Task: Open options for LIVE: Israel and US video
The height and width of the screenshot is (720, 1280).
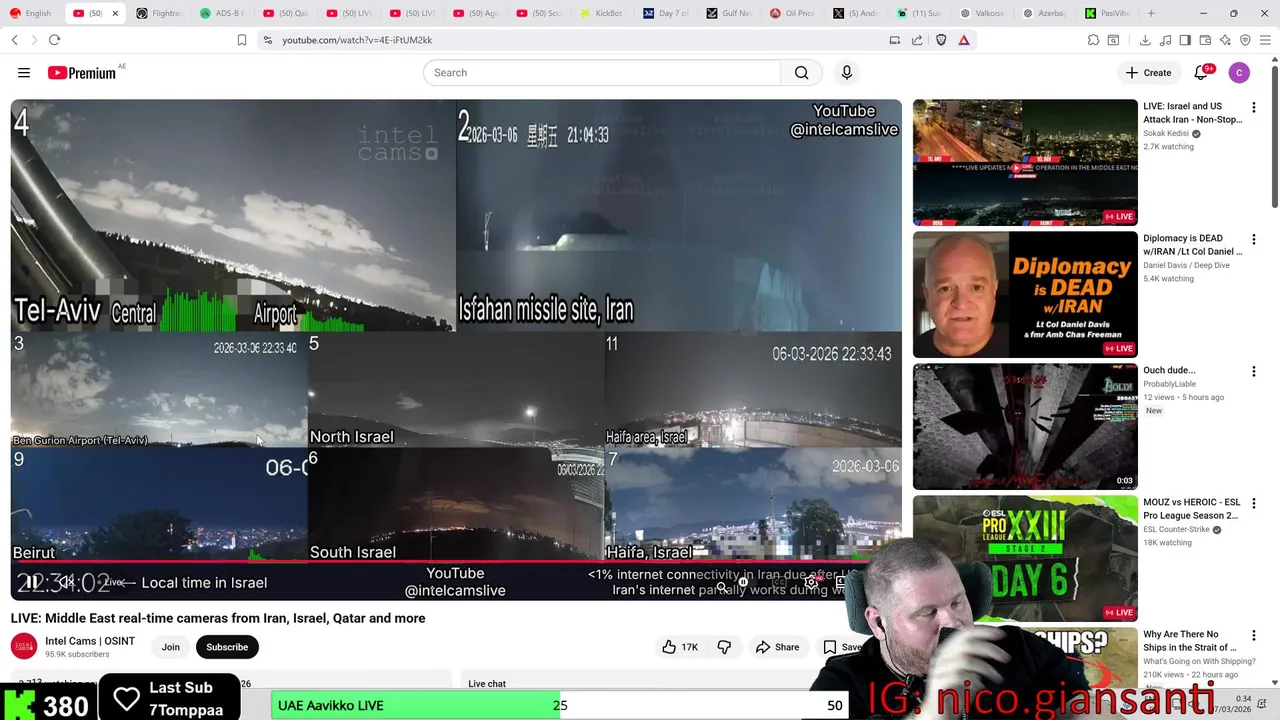Action: pyautogui.click(x=1253, y=108)
